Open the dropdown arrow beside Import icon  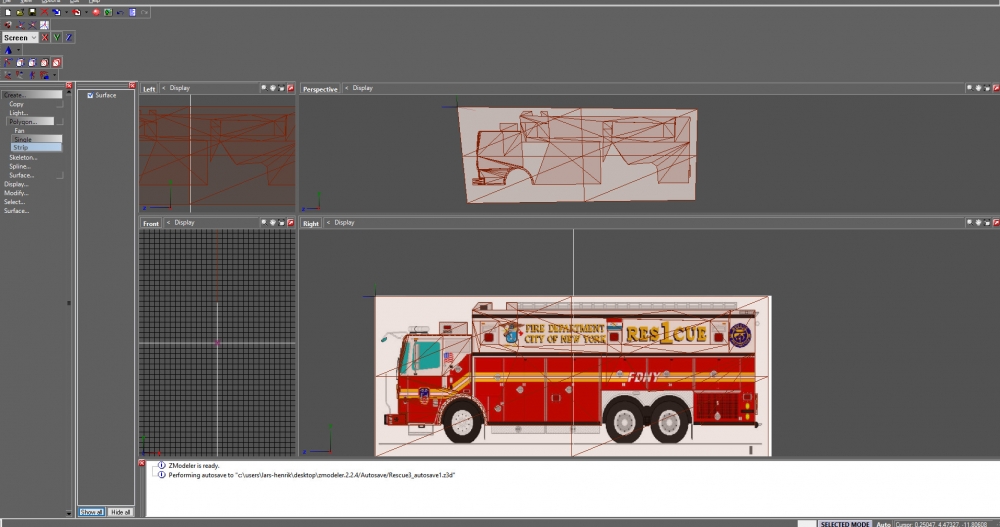coord(66,12)
